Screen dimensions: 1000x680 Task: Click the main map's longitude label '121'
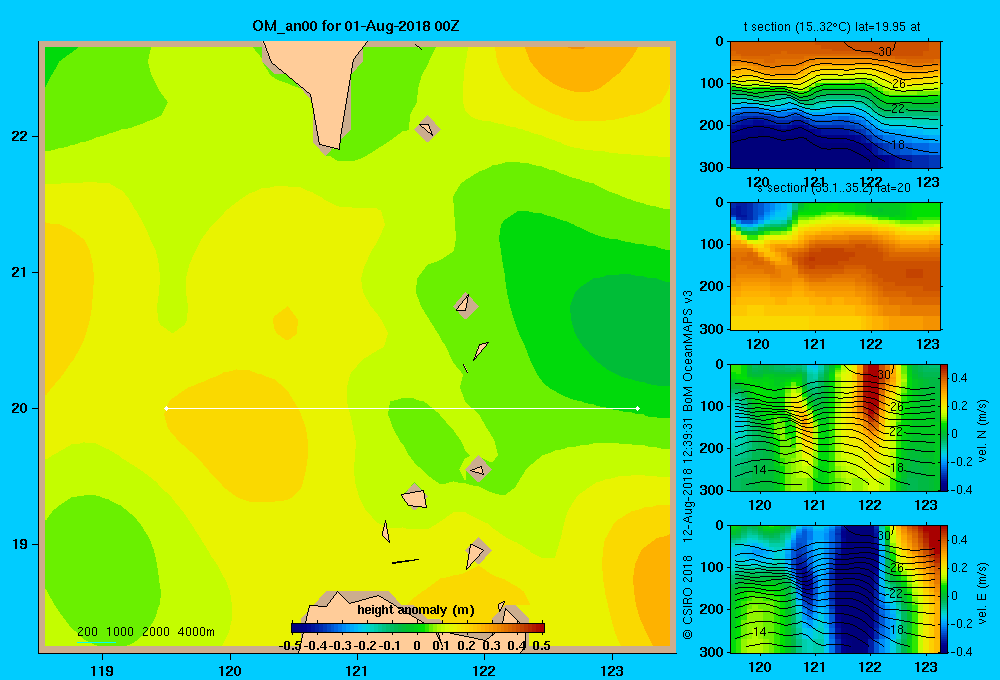pyautogui.click(x=357, y=670)
